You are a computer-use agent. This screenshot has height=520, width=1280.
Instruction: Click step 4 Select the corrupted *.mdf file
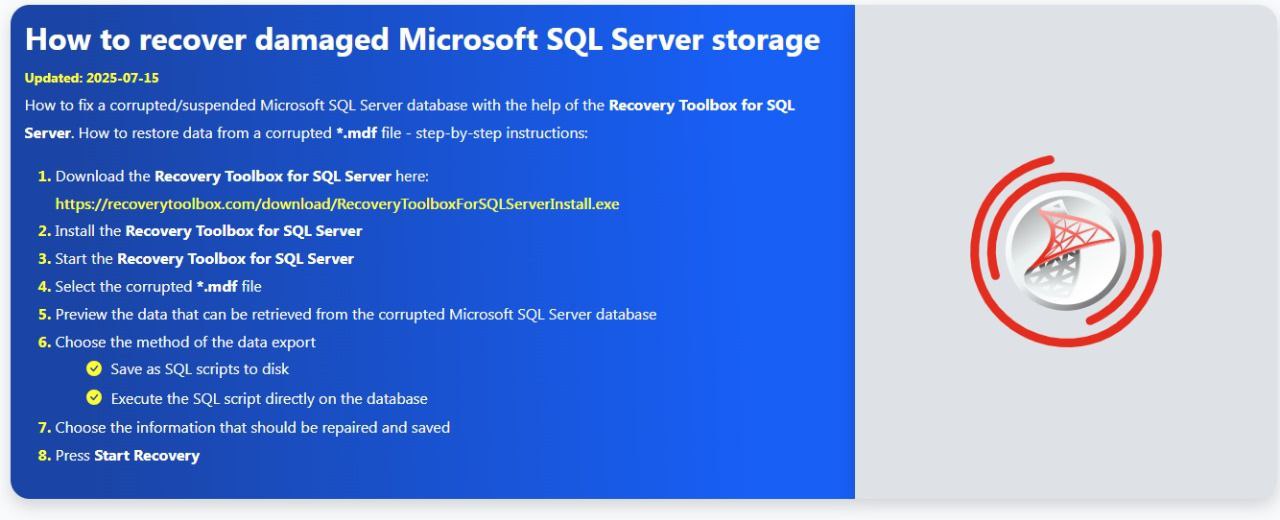158,286
